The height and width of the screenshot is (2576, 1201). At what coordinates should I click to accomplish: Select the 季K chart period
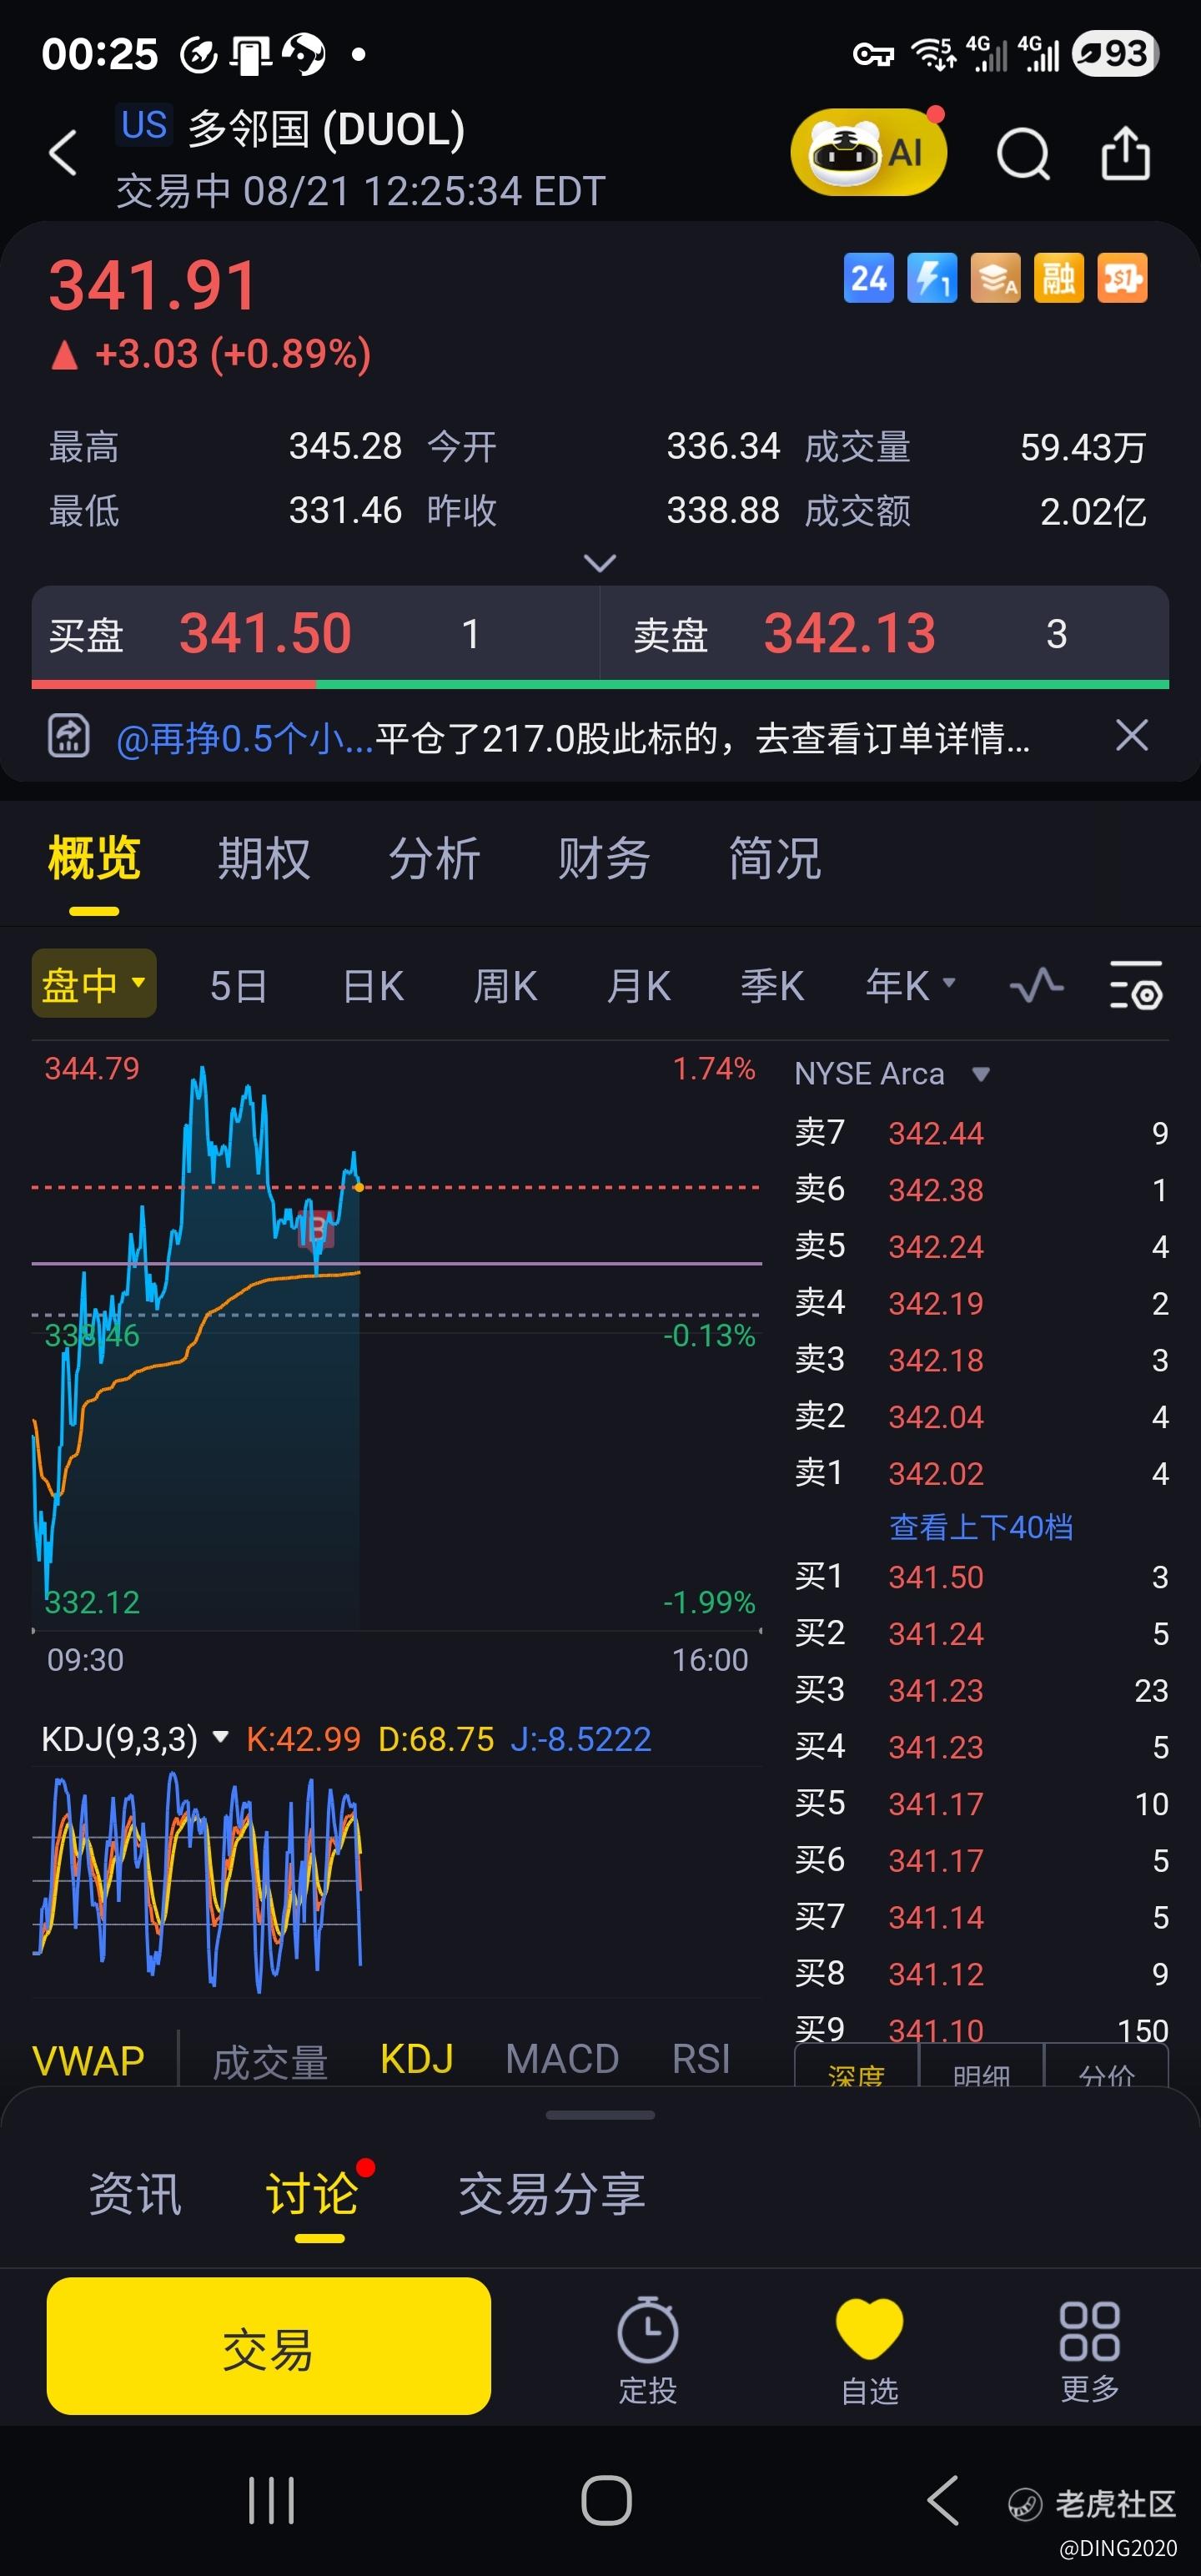tap(772, 986)
